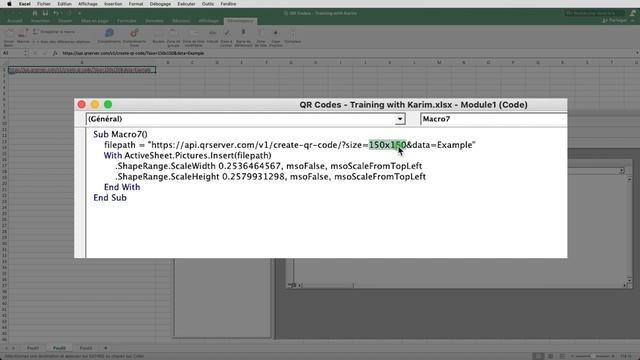Open the Apple menu
Screen dimensions: 640x360
point(9,4)
